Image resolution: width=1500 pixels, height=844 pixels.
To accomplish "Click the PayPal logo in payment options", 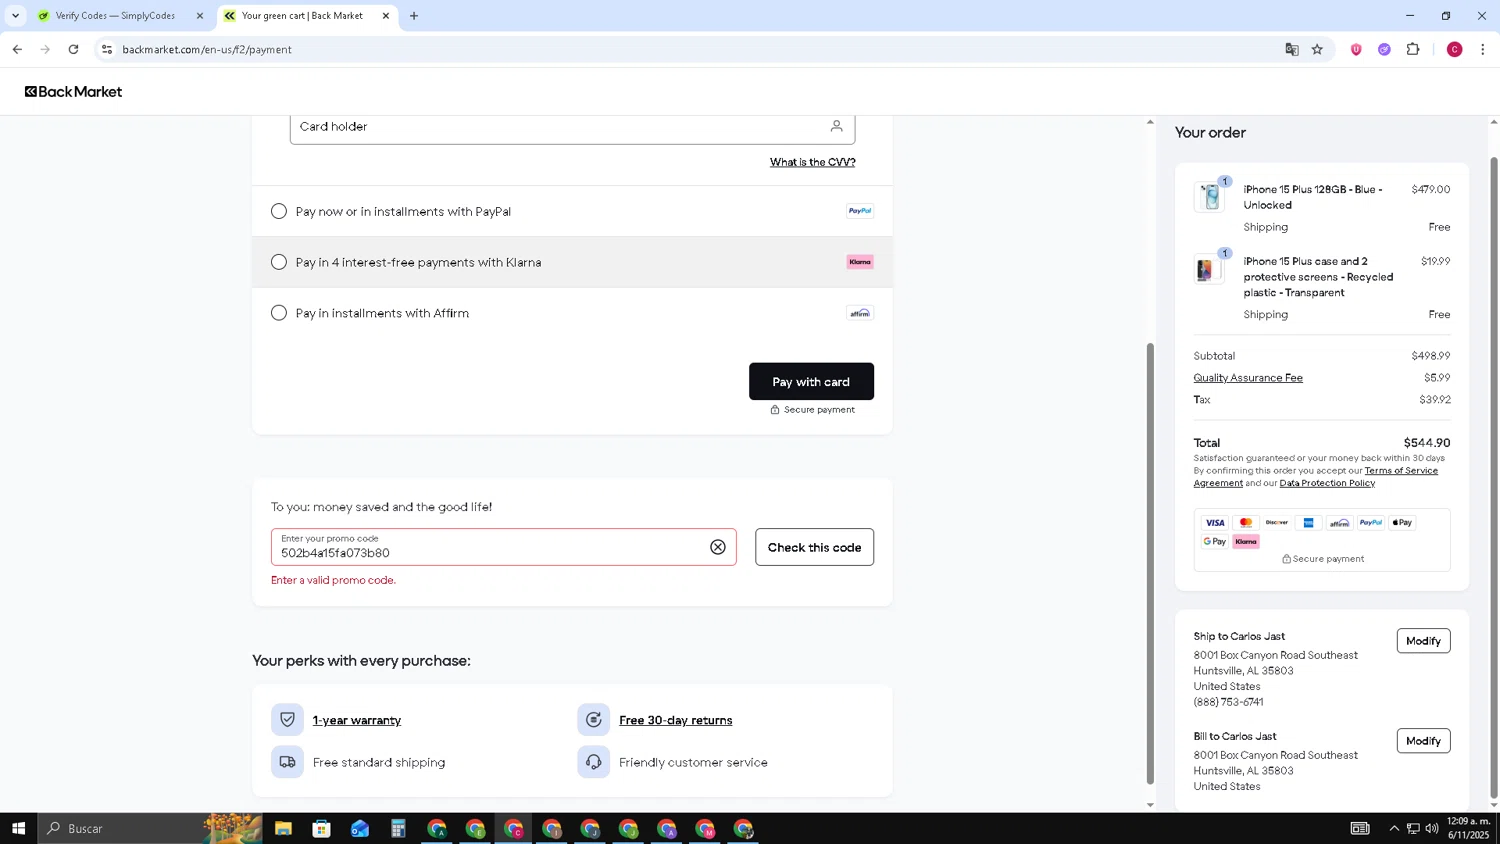I will coord(860,211).
